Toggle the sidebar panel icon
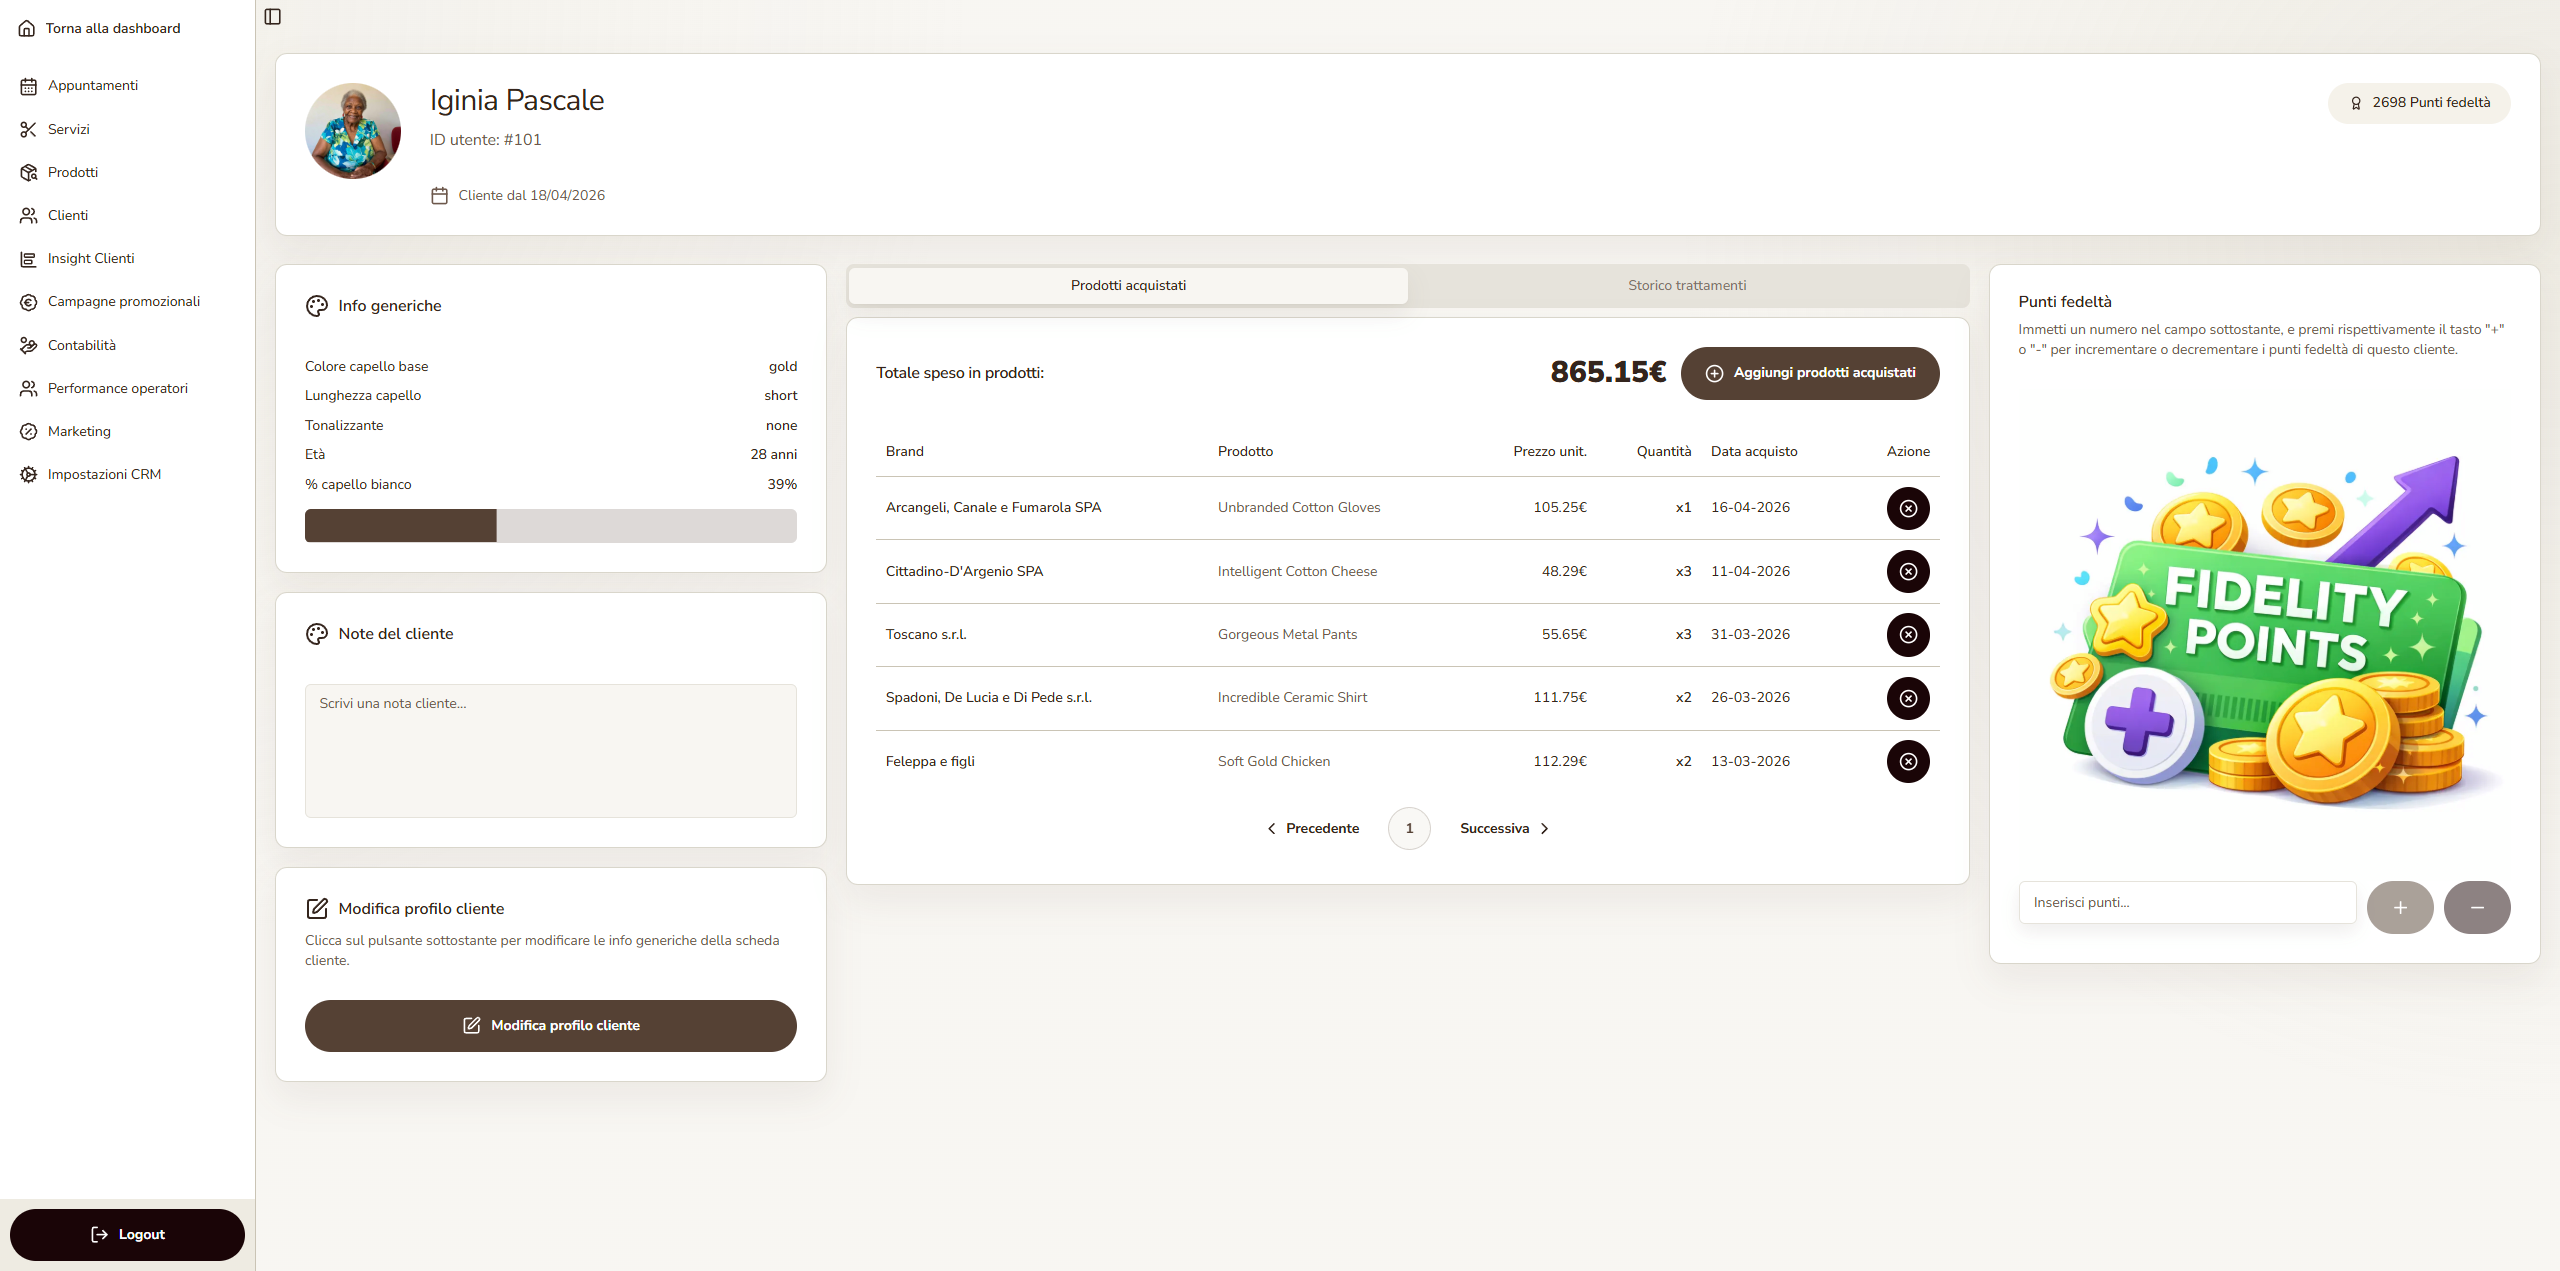This screenshot has width=2560, height=1271. 272,17
